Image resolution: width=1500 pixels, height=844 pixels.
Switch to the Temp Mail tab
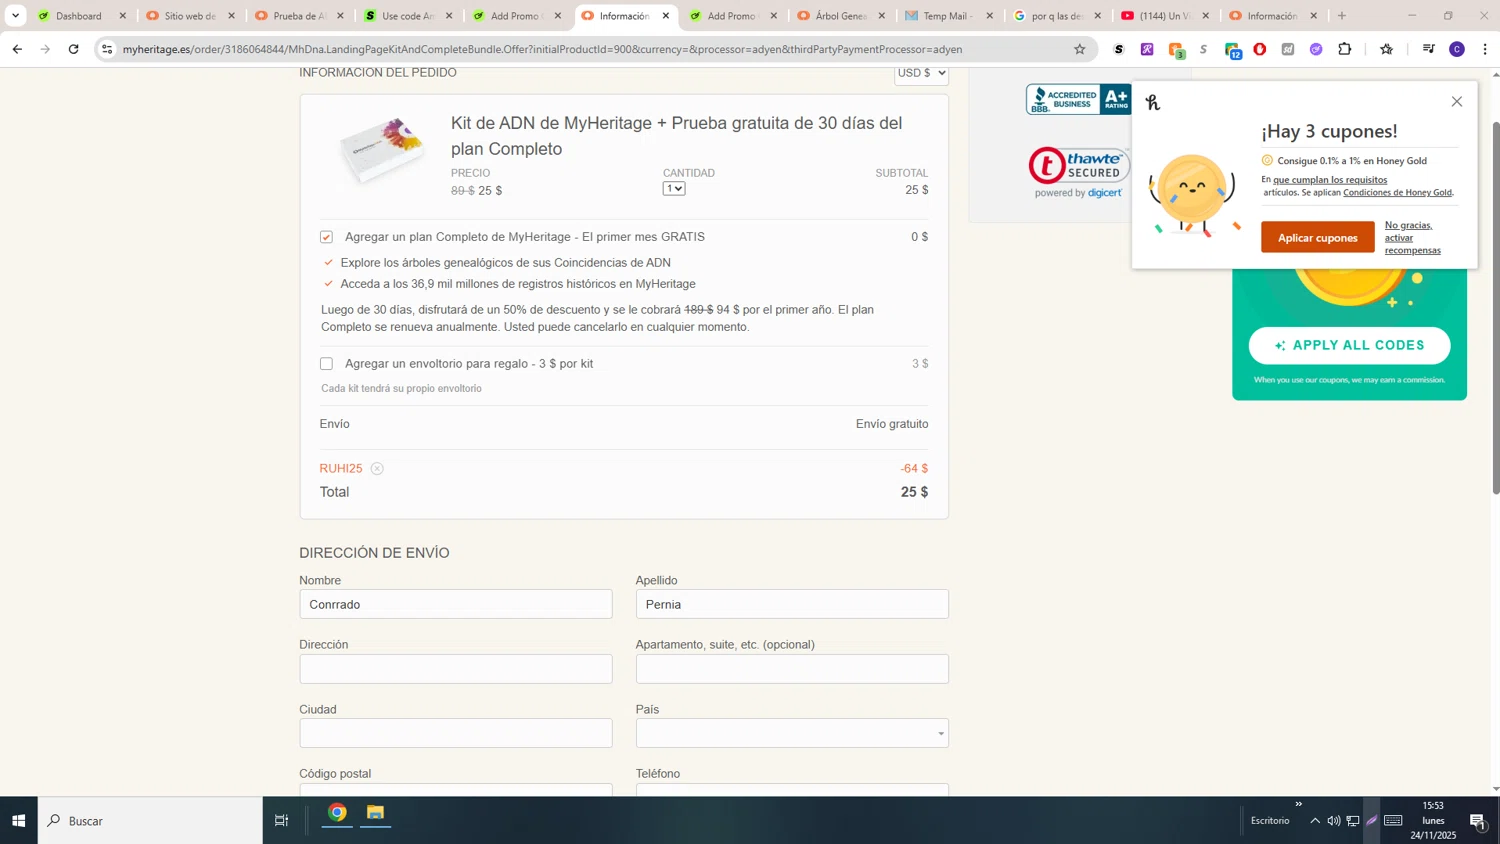pos(948,16)
